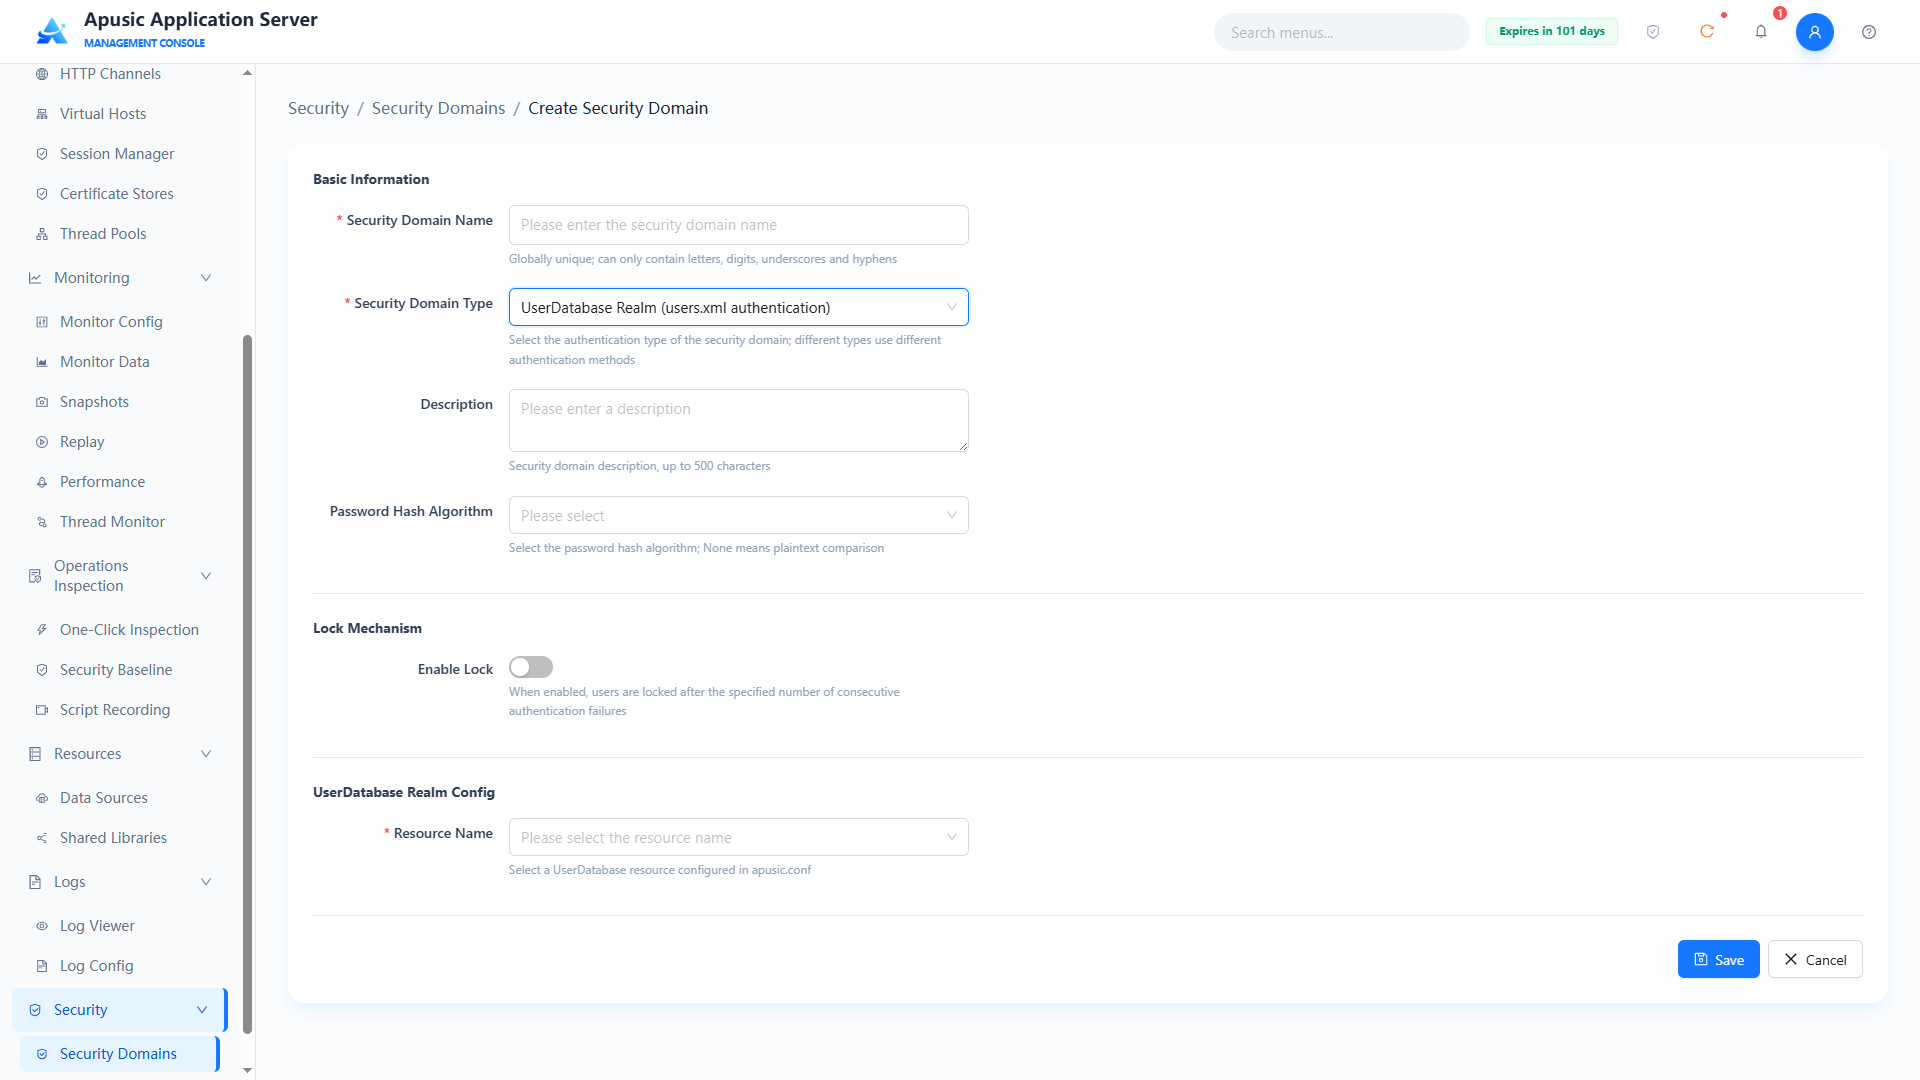Focus the Search menus box
This screenshot has height=1080, width=1920.
coord(1341,32)
